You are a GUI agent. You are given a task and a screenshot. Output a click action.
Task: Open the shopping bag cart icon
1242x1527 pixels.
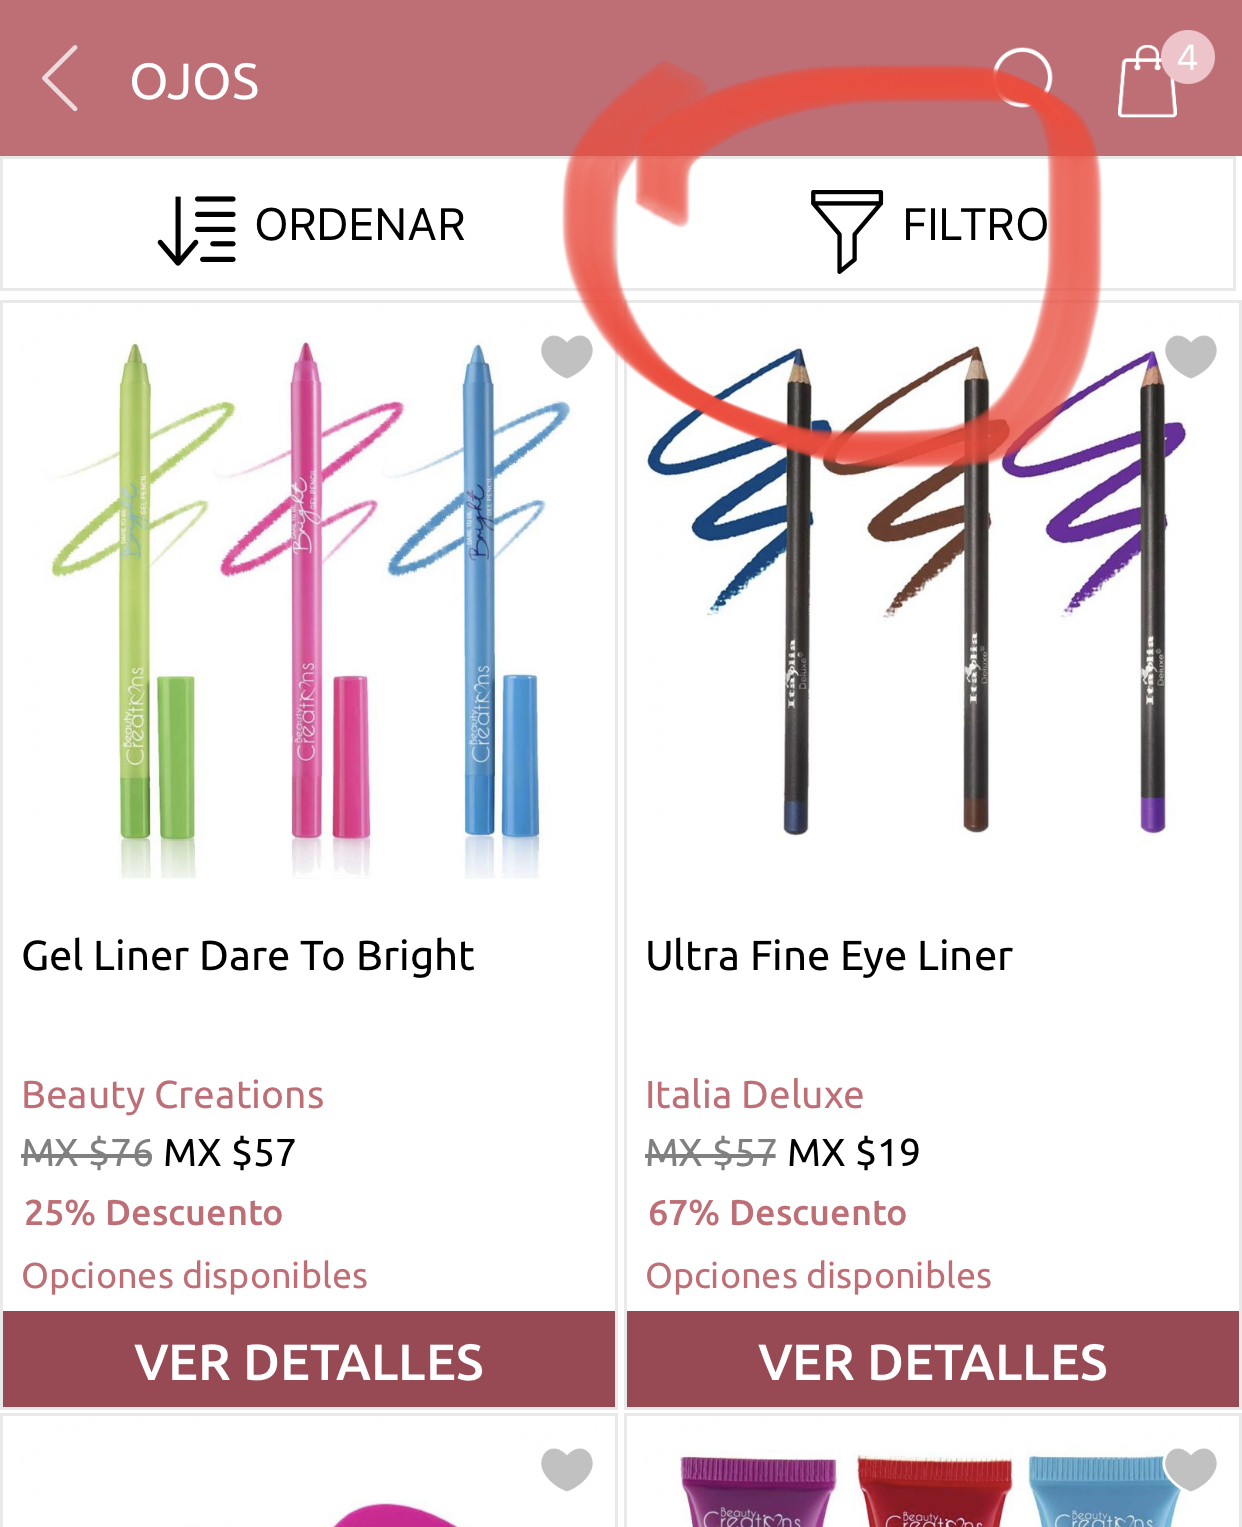tap(1147, 83)
